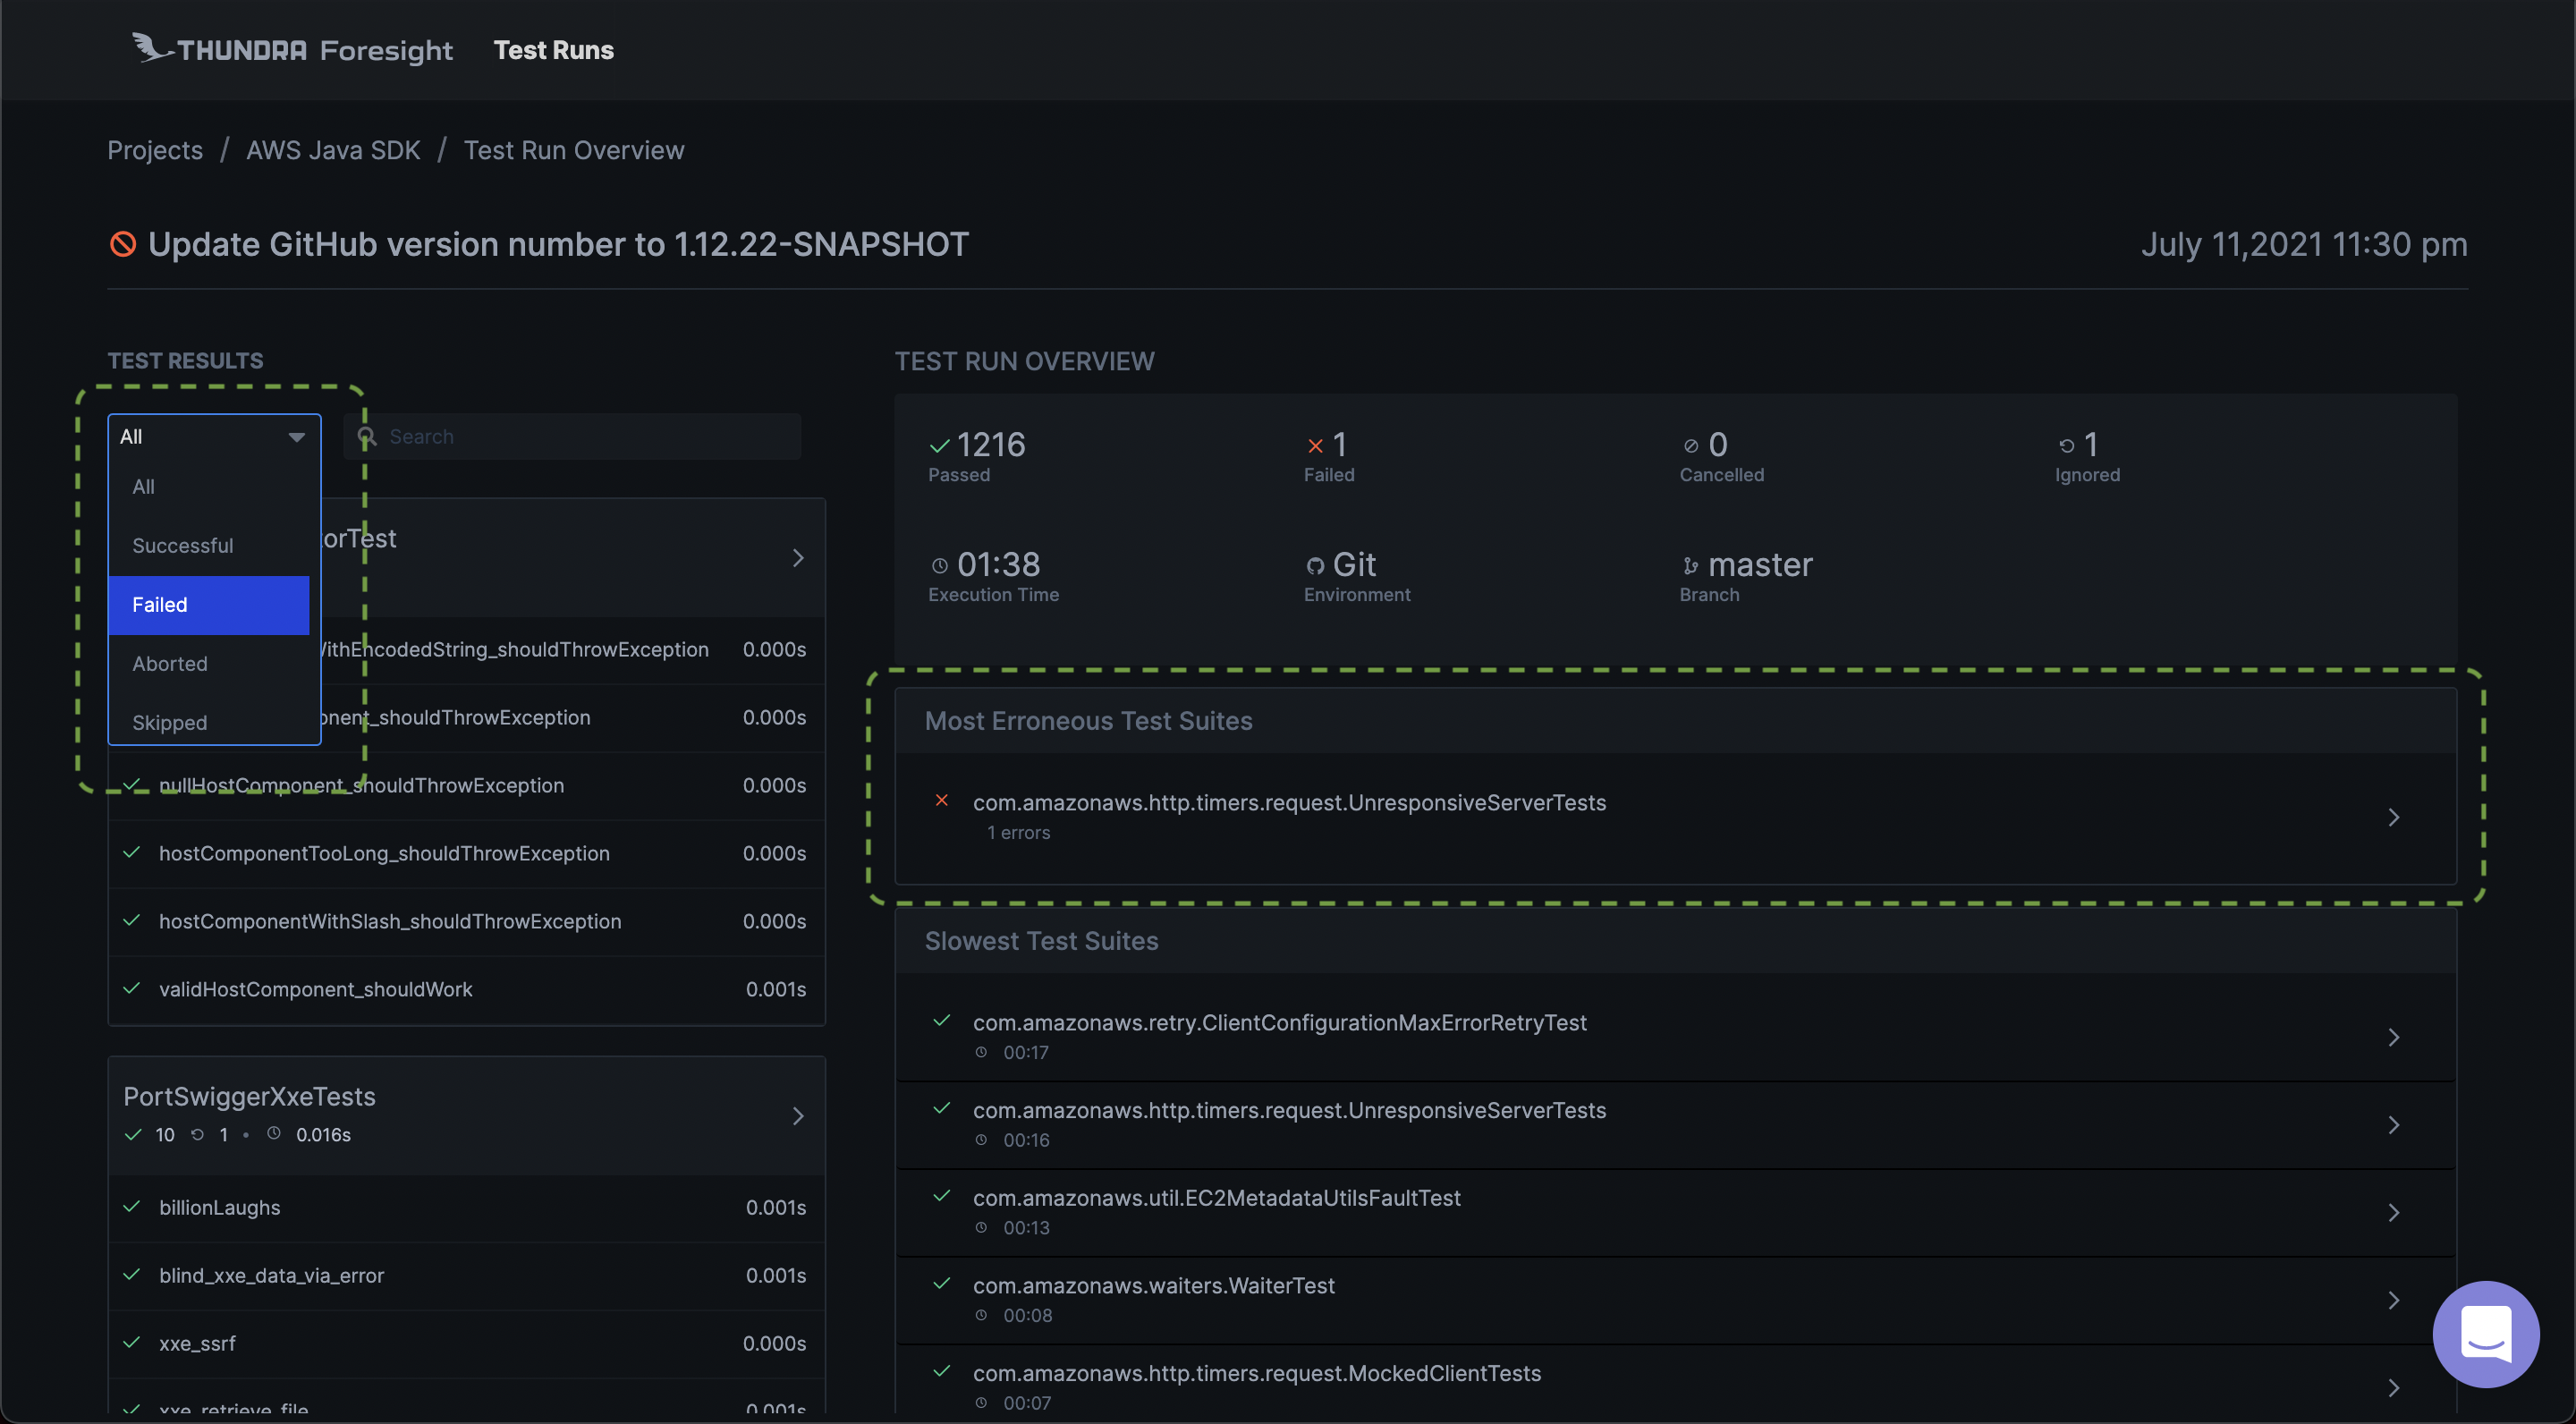Choose All option in filter list

208,487
